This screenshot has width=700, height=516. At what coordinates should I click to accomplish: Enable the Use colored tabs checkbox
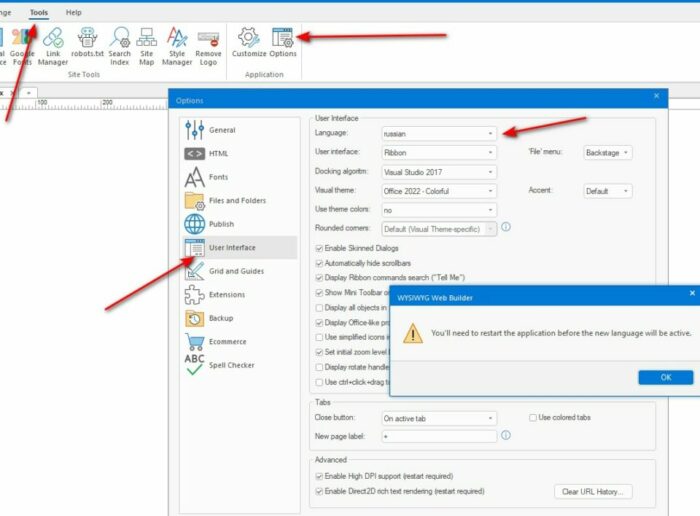(533, 417)
